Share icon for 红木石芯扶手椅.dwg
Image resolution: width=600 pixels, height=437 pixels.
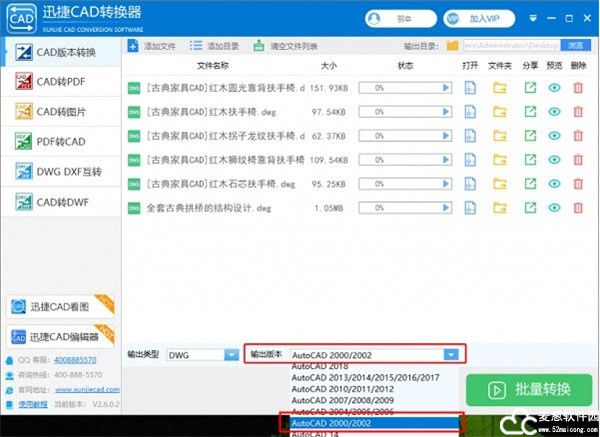tap(530, 184)
